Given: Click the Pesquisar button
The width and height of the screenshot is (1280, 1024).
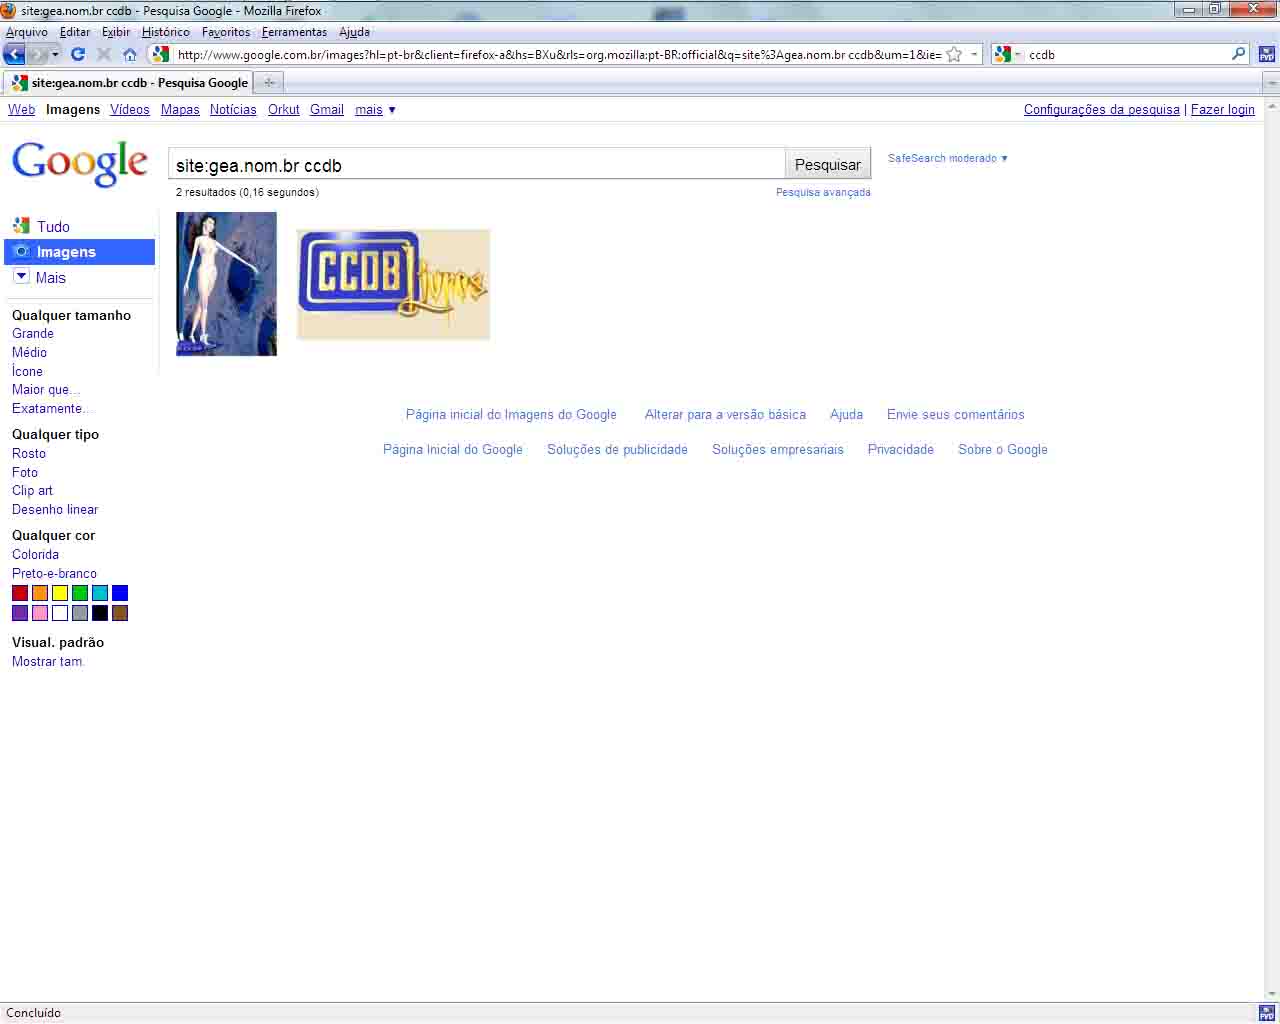Looking at the screenshot, I should point(827,164).
